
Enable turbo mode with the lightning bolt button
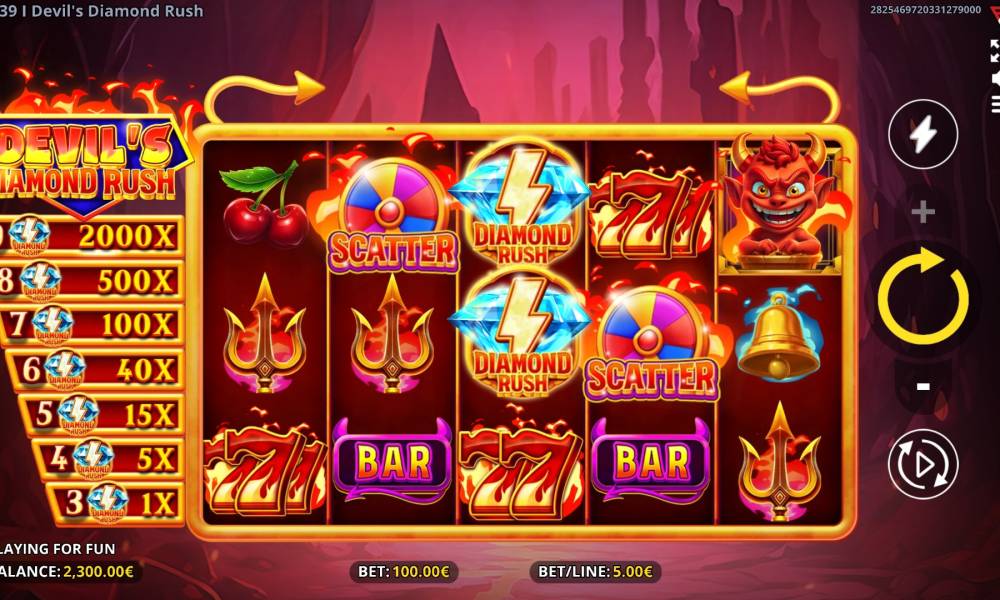tap(923, 134)
